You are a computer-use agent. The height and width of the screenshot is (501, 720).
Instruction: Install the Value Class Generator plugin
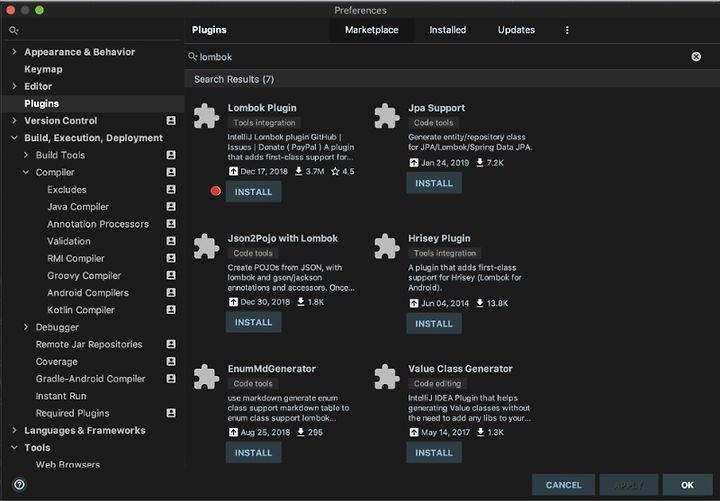(434, 453)
